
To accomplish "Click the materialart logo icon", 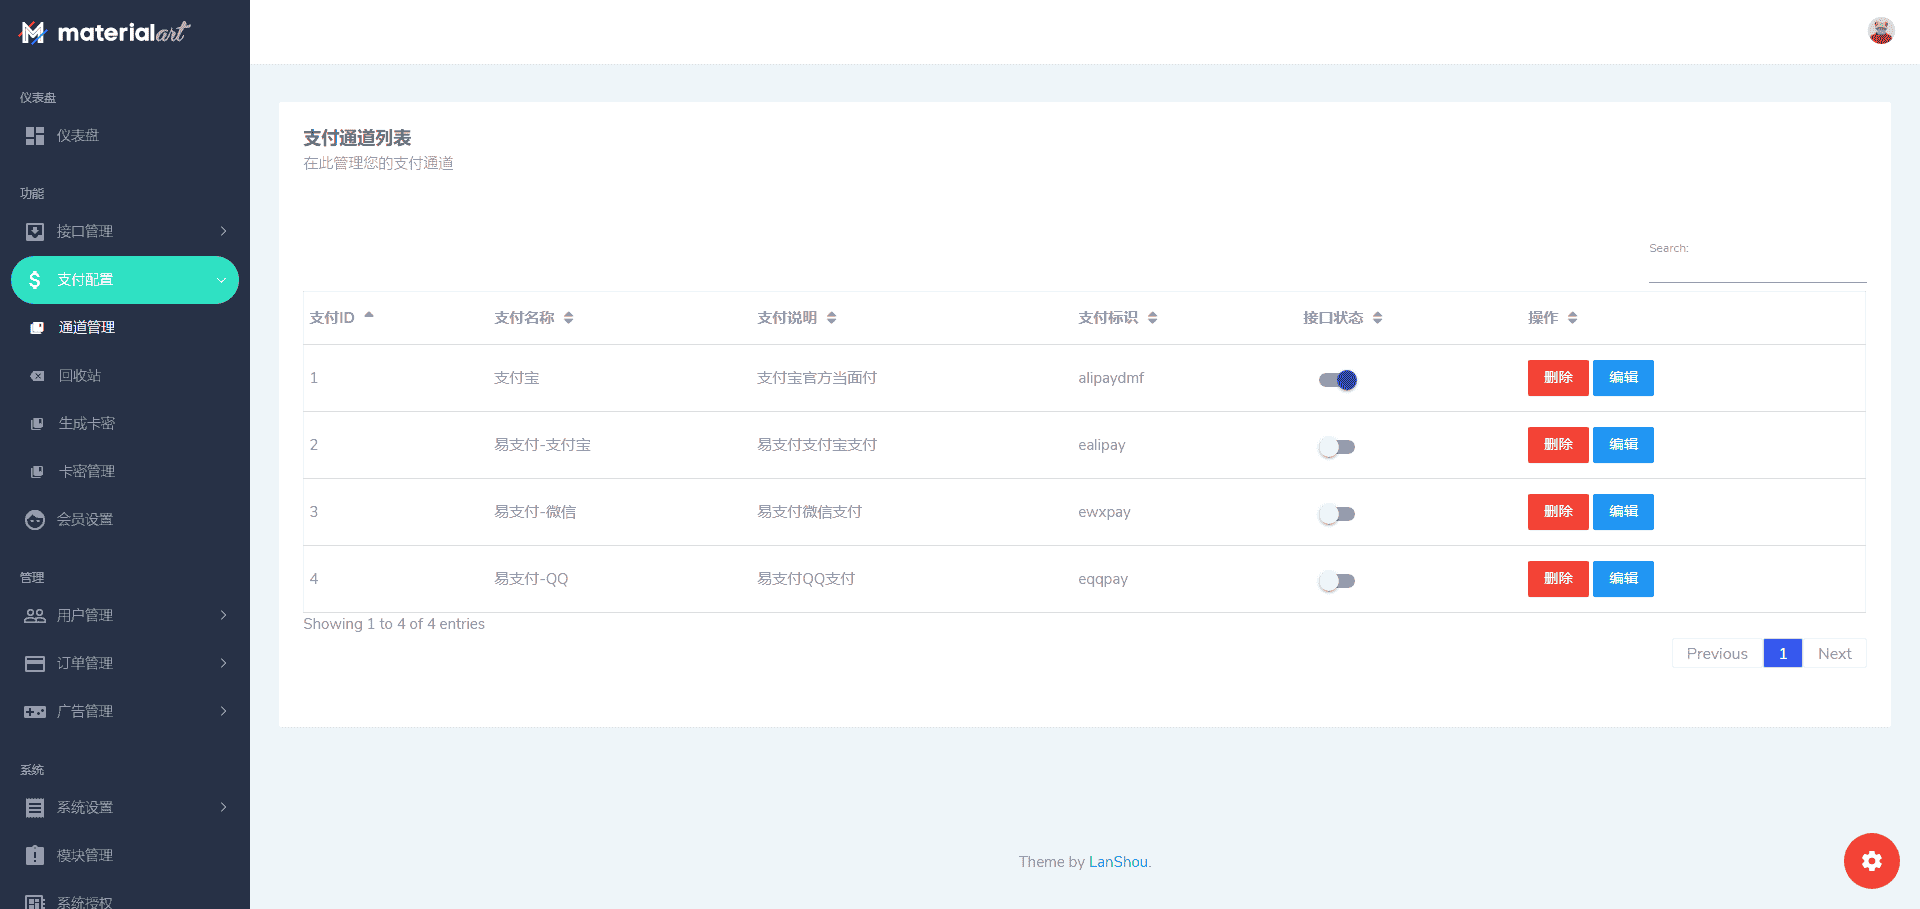I will click(x=33, y=33).
